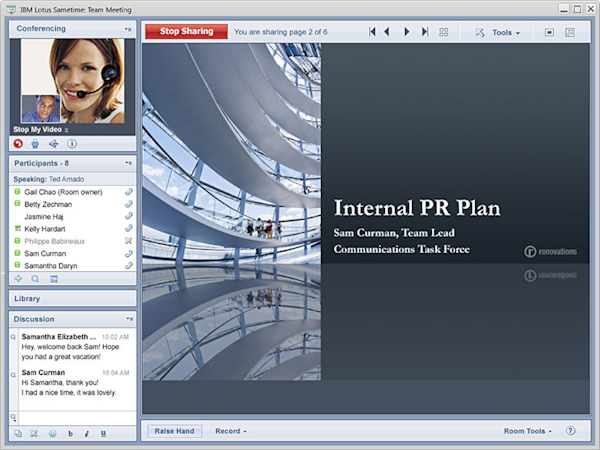The image size is (600, 450).
Task: Expand the Library panel
Action: (72, 298)
